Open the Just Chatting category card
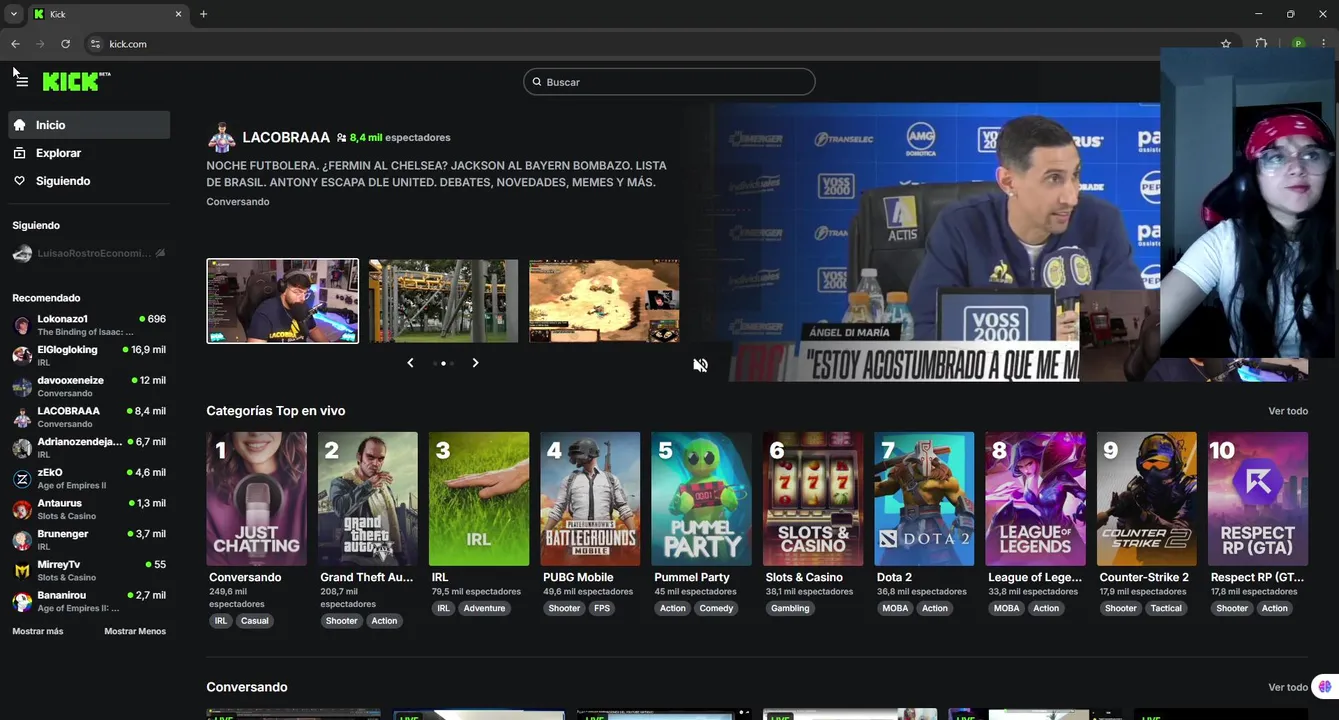 coord(257,499)
